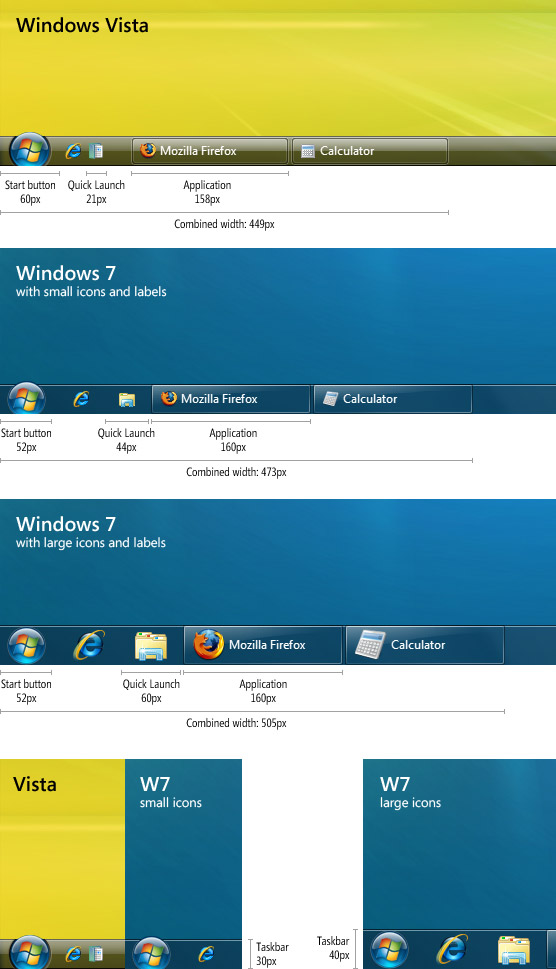This screenshot has width=556, height=969.
Task: Click the Vista Quick Launch switch windows icon
Action: 96,151
